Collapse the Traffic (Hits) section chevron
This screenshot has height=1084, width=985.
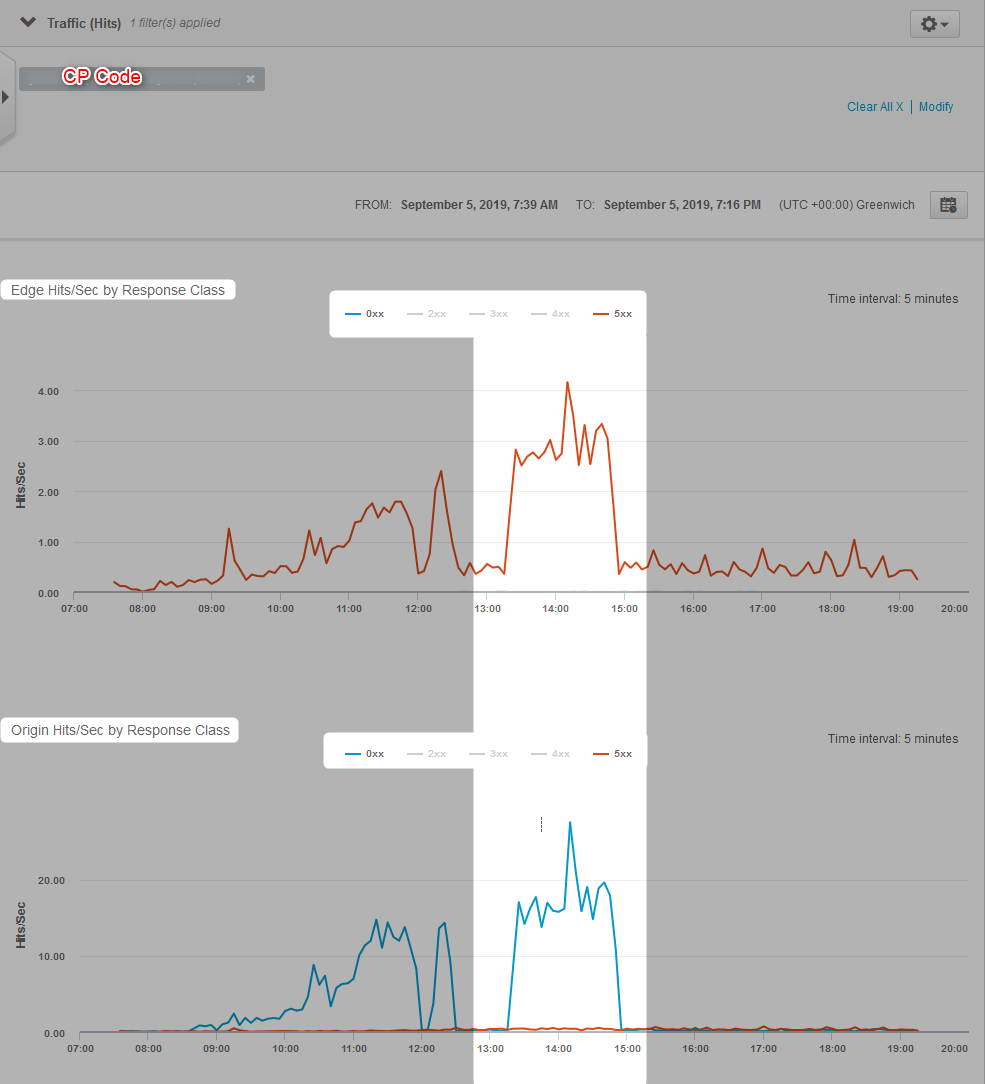(x=29, y=22)
